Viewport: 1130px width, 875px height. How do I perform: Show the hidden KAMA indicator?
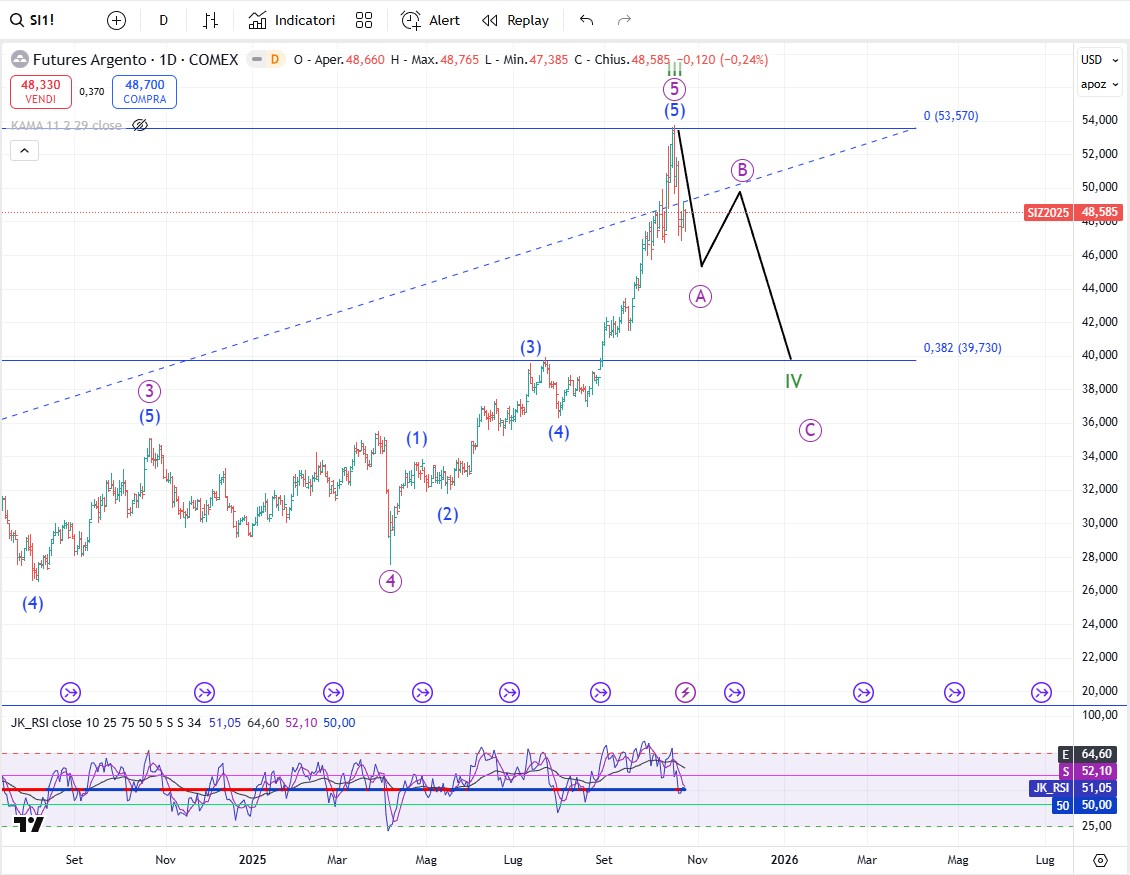pos(140,125)
